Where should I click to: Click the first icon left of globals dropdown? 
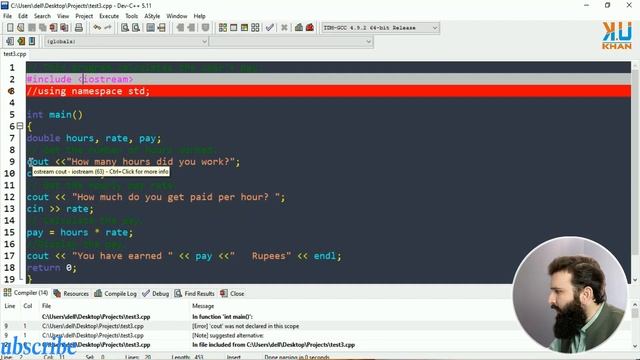click(10, 41)
